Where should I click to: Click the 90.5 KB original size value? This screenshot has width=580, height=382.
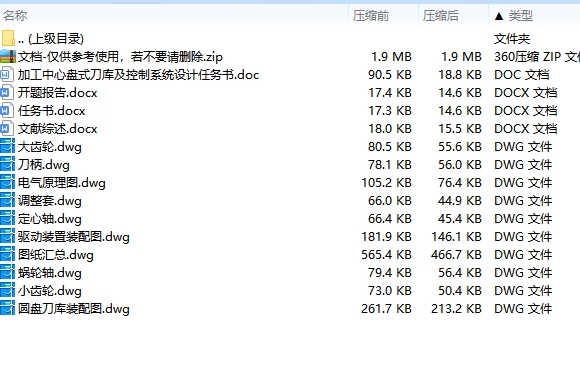click(x=390, y=75)
